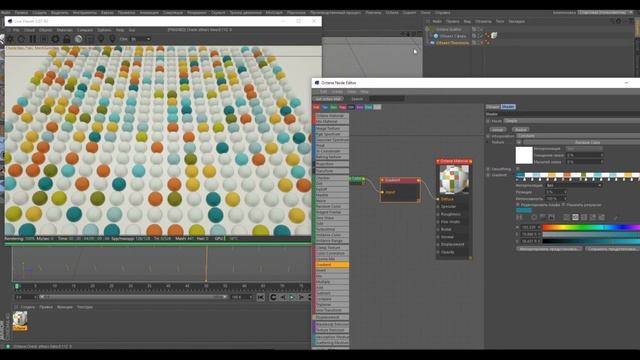The width and height of the screenshot is (640, 360).
Task: Filter node list by blue Tex button
Action: click(x=325, y=107)
